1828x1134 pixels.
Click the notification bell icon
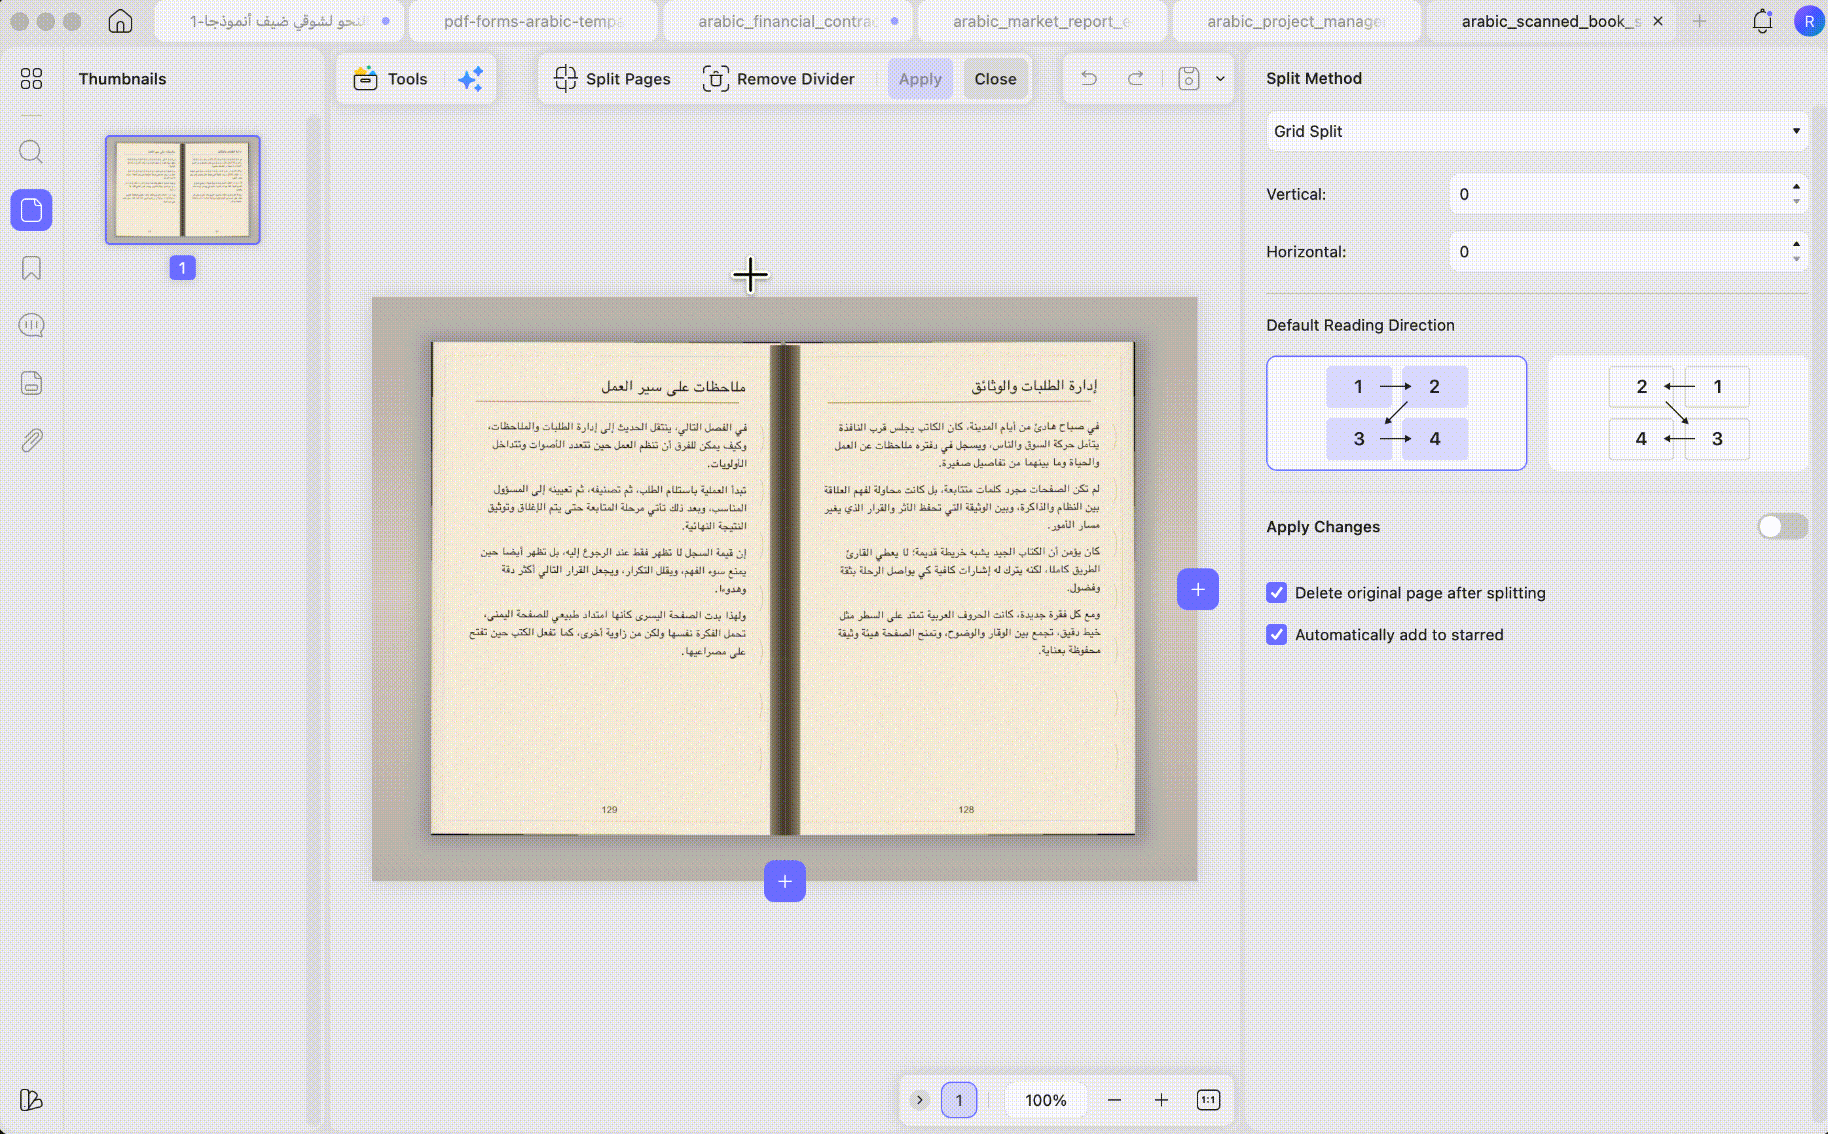tap(1762, 21)
